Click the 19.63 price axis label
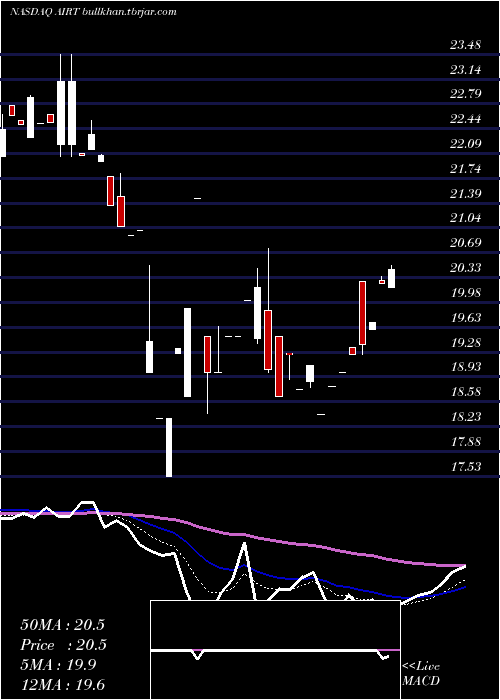The width and height of the screenshot is (500, 700). pyautogui.click(x=466, y=318)
